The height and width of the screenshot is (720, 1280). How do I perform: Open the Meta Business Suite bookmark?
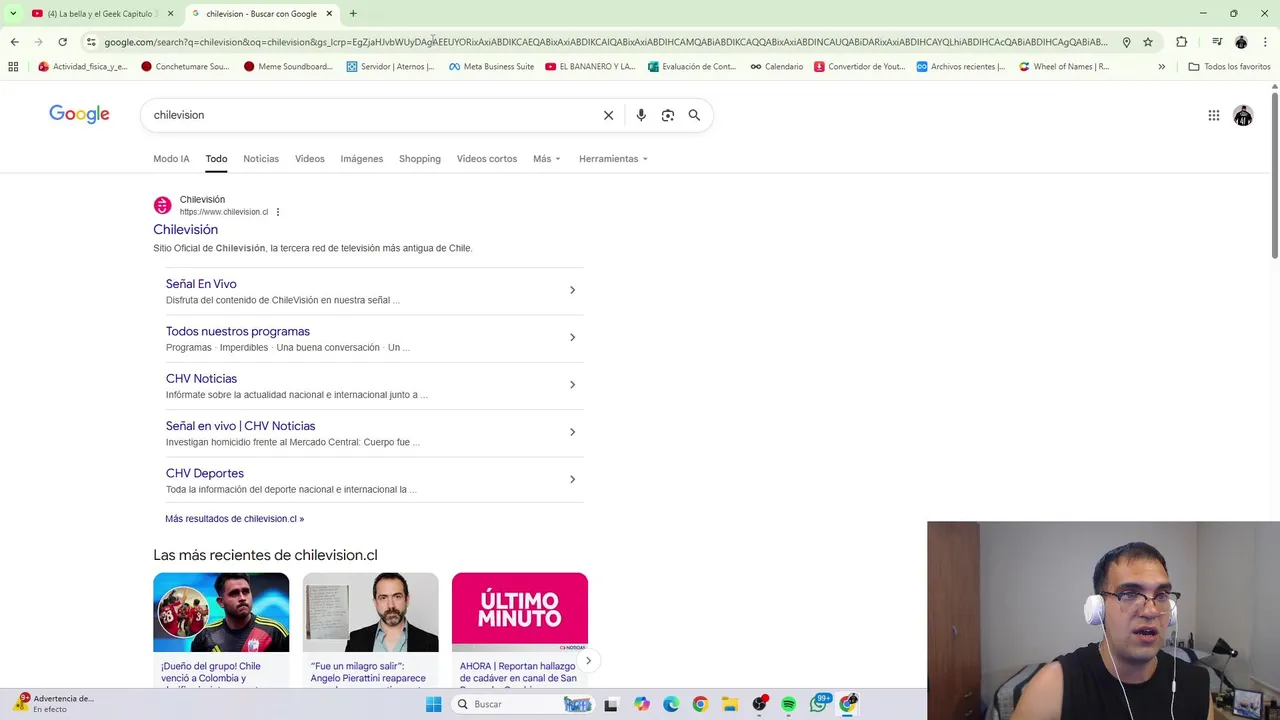[491, 67]
